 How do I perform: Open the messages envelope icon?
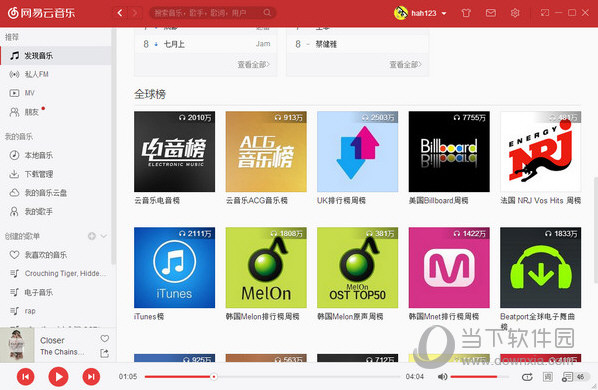(x=491, y=13)
